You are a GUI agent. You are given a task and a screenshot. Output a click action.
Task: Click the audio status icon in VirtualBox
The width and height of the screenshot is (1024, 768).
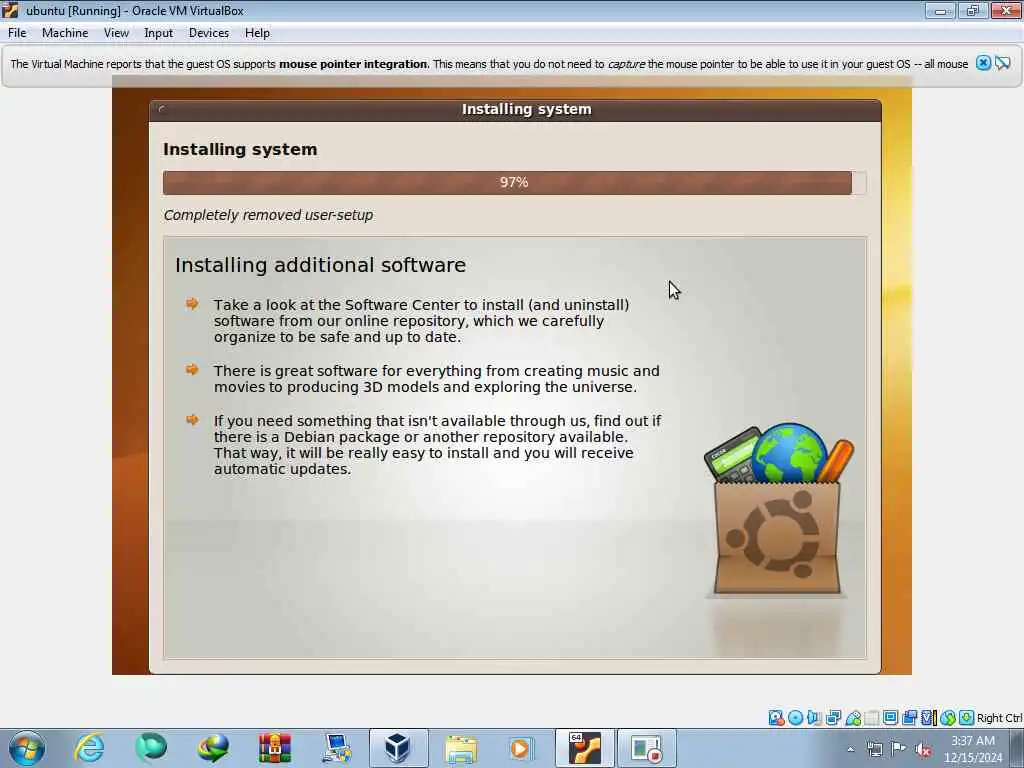click(x=814, y=718)
